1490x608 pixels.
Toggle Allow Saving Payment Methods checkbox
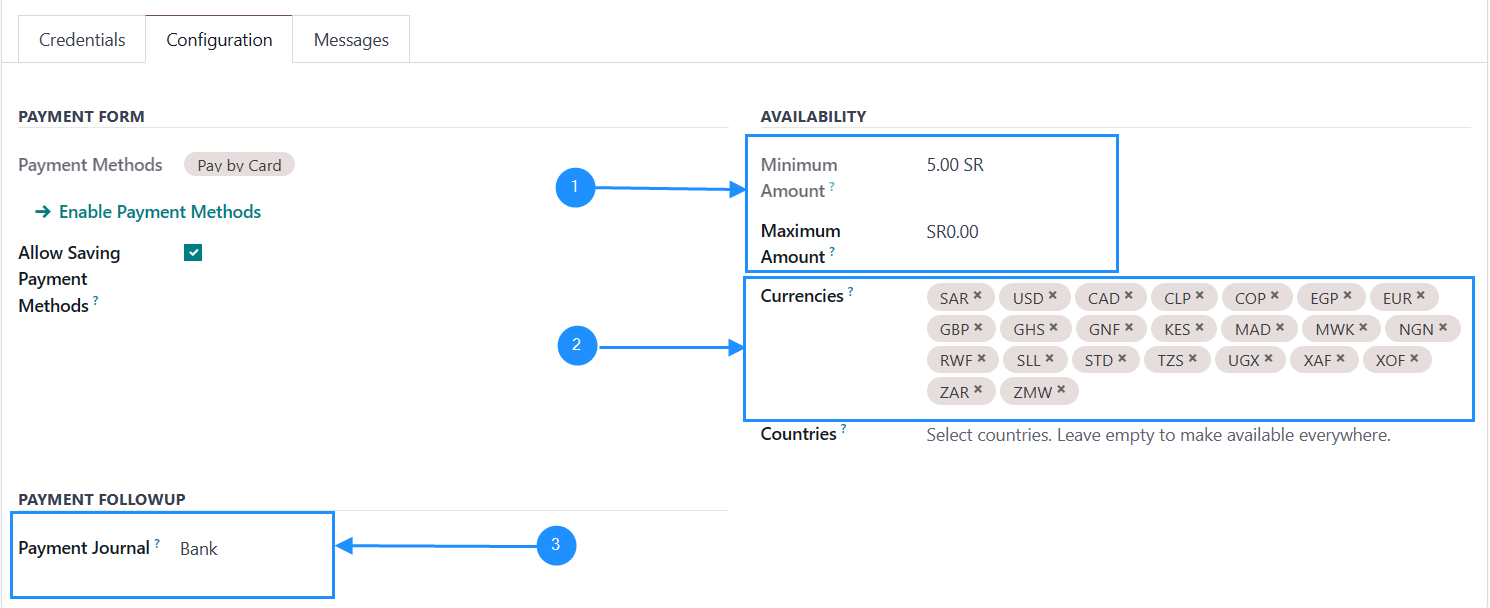[x=193, y=253]
